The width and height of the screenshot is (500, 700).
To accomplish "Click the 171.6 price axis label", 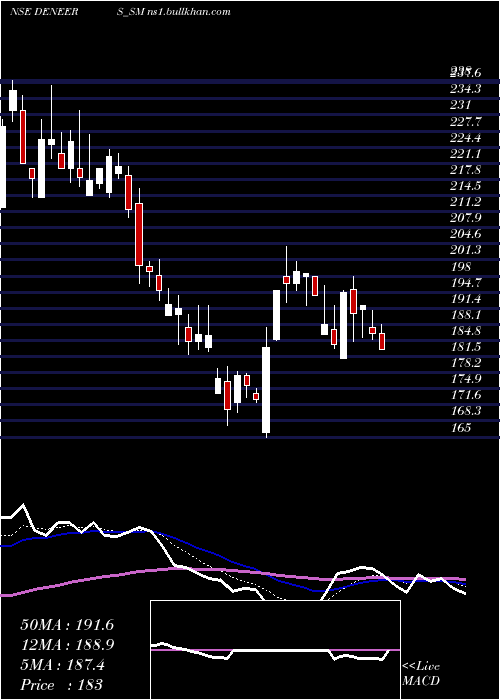I will [x=466, y=396].
